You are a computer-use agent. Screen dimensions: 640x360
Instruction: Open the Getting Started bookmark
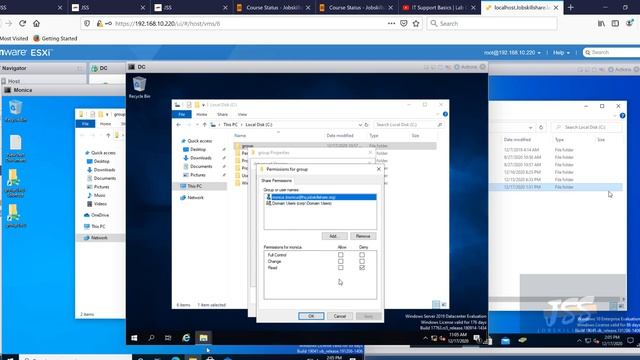click(x=55, y=38)
